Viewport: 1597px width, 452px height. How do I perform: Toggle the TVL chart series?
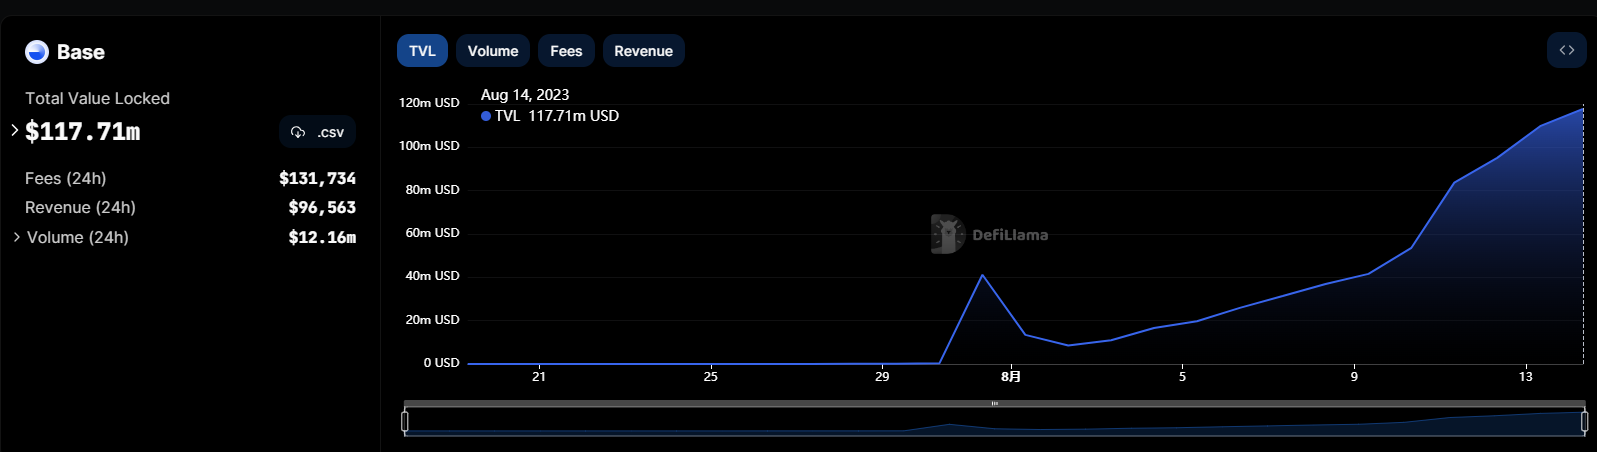(422, 51)
